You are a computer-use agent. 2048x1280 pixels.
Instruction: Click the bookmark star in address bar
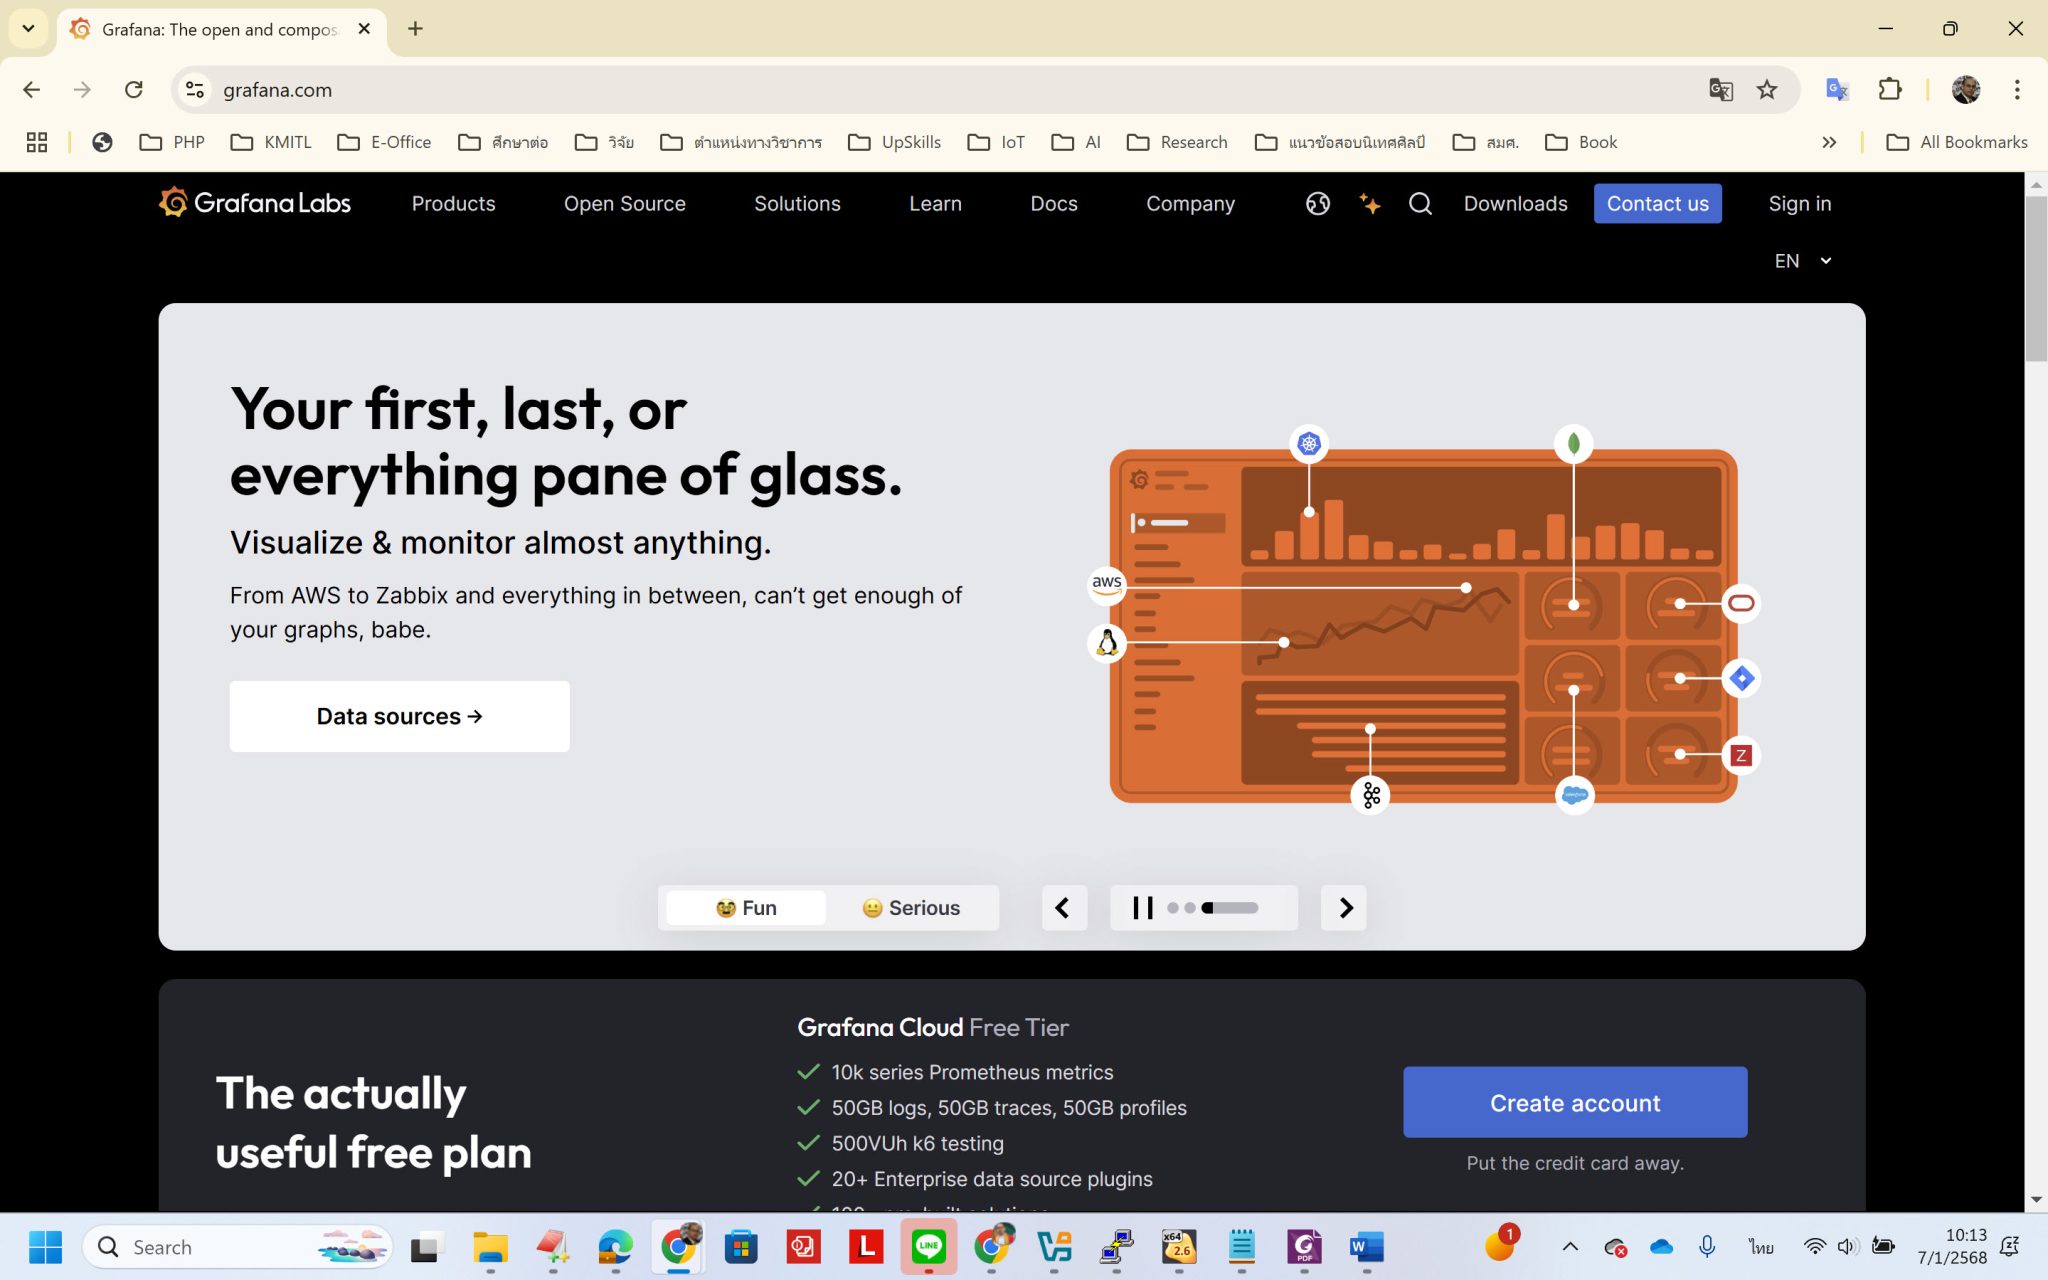click(1767, 89)
